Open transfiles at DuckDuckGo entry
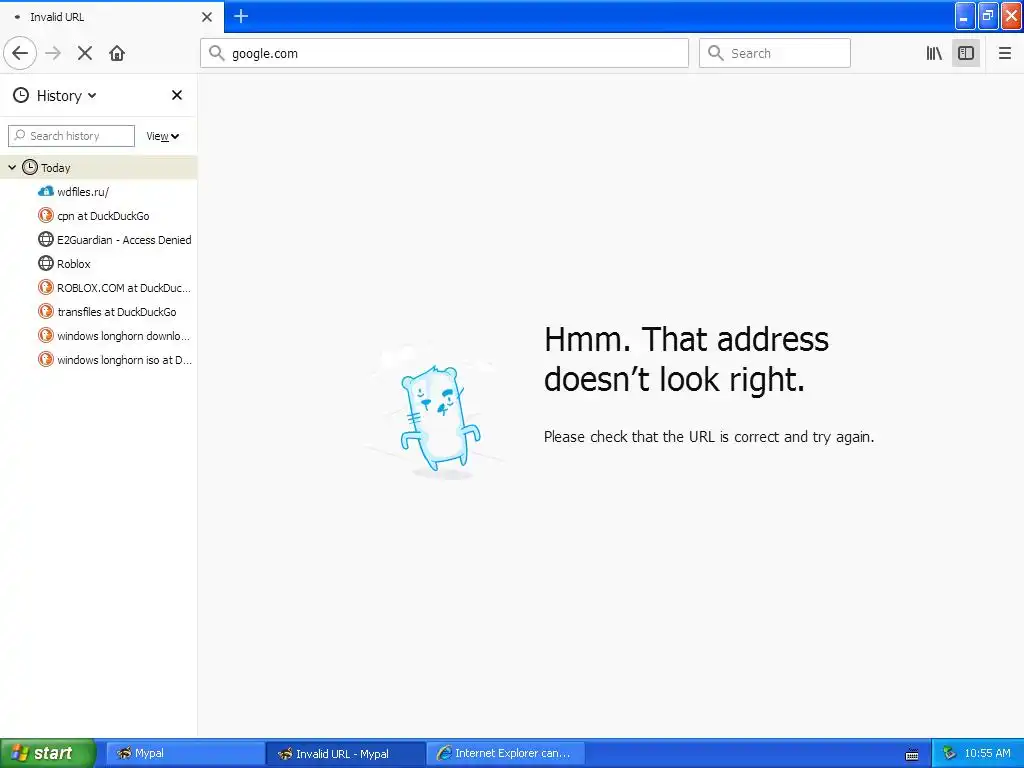1024x768 pixels. (x=99, y=312)
